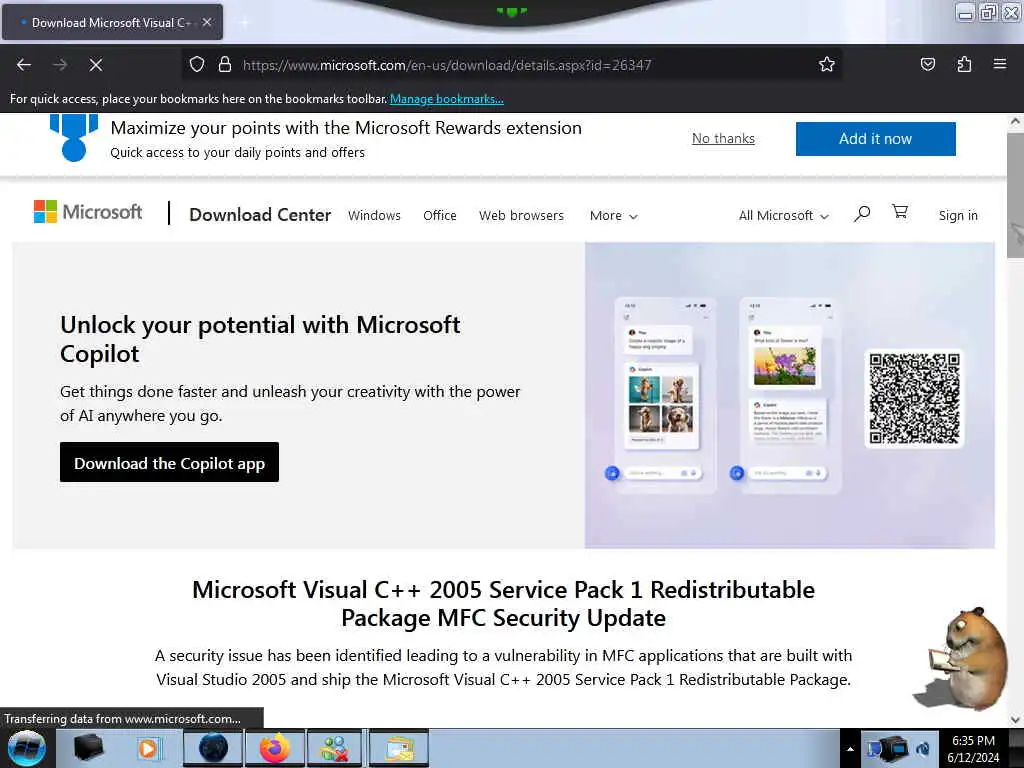
Task: Open the Firefox extensions menu
Action: pos(964,65)
